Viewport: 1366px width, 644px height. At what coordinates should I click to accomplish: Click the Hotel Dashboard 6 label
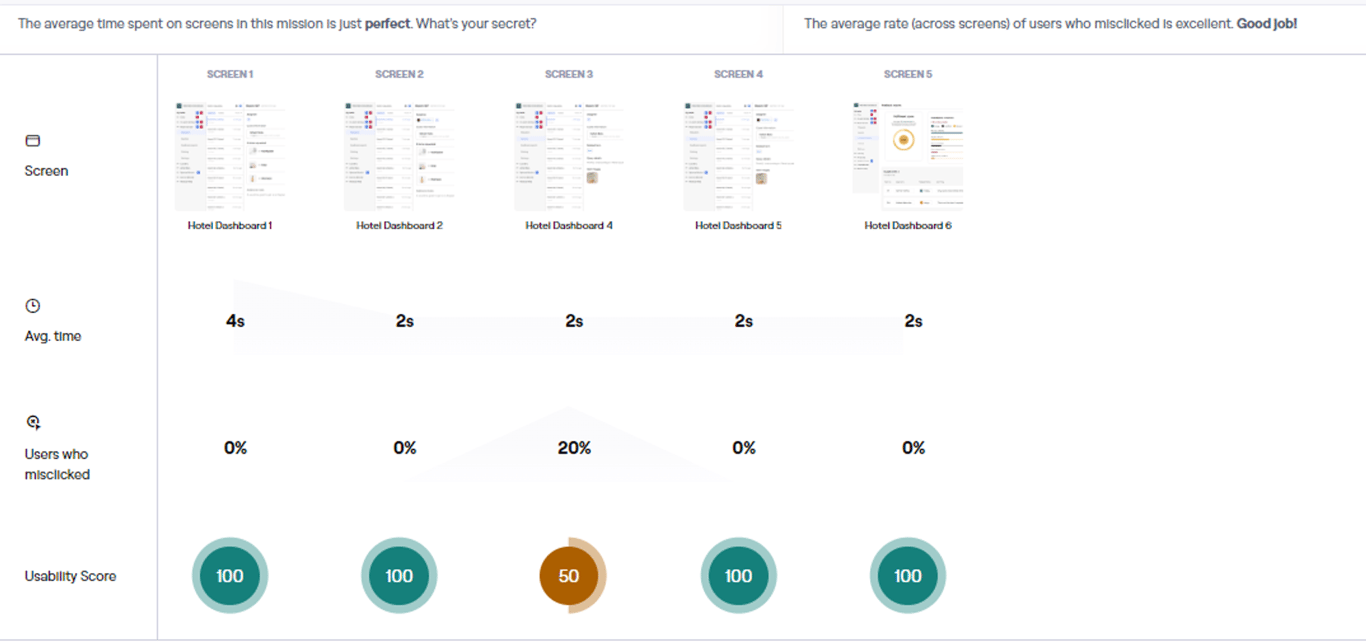(908, 226)
